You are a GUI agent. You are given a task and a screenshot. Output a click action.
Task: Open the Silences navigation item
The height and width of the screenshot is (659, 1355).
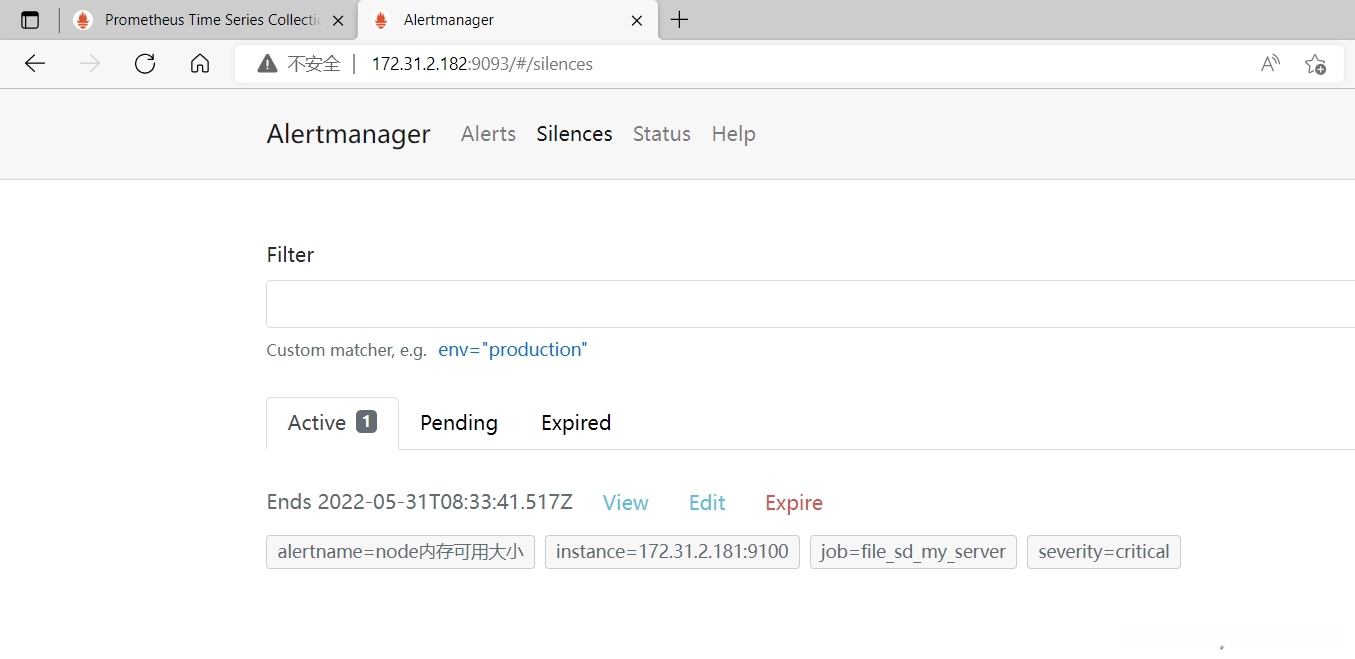click(x=574, y=134)
